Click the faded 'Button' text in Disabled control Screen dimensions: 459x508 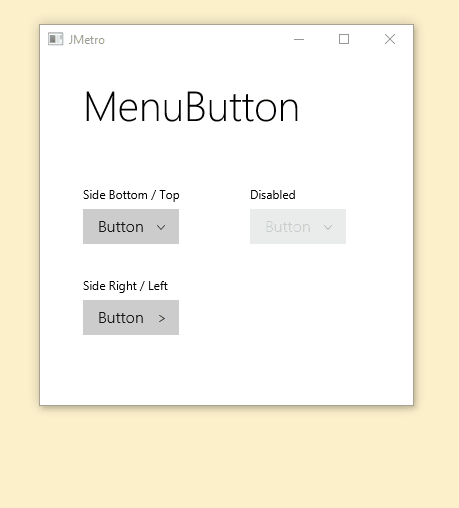click(x=288, y=227)
